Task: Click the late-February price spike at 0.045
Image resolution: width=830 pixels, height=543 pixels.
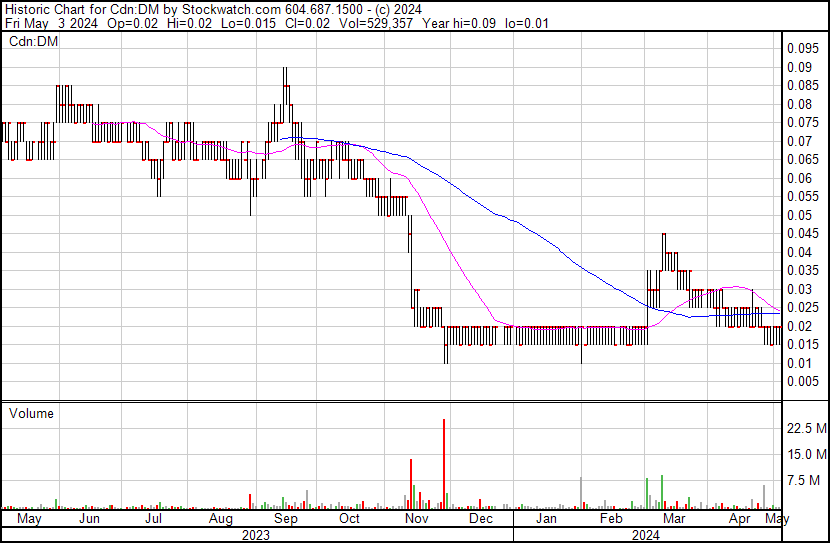Action: click(x=664, y=251)
